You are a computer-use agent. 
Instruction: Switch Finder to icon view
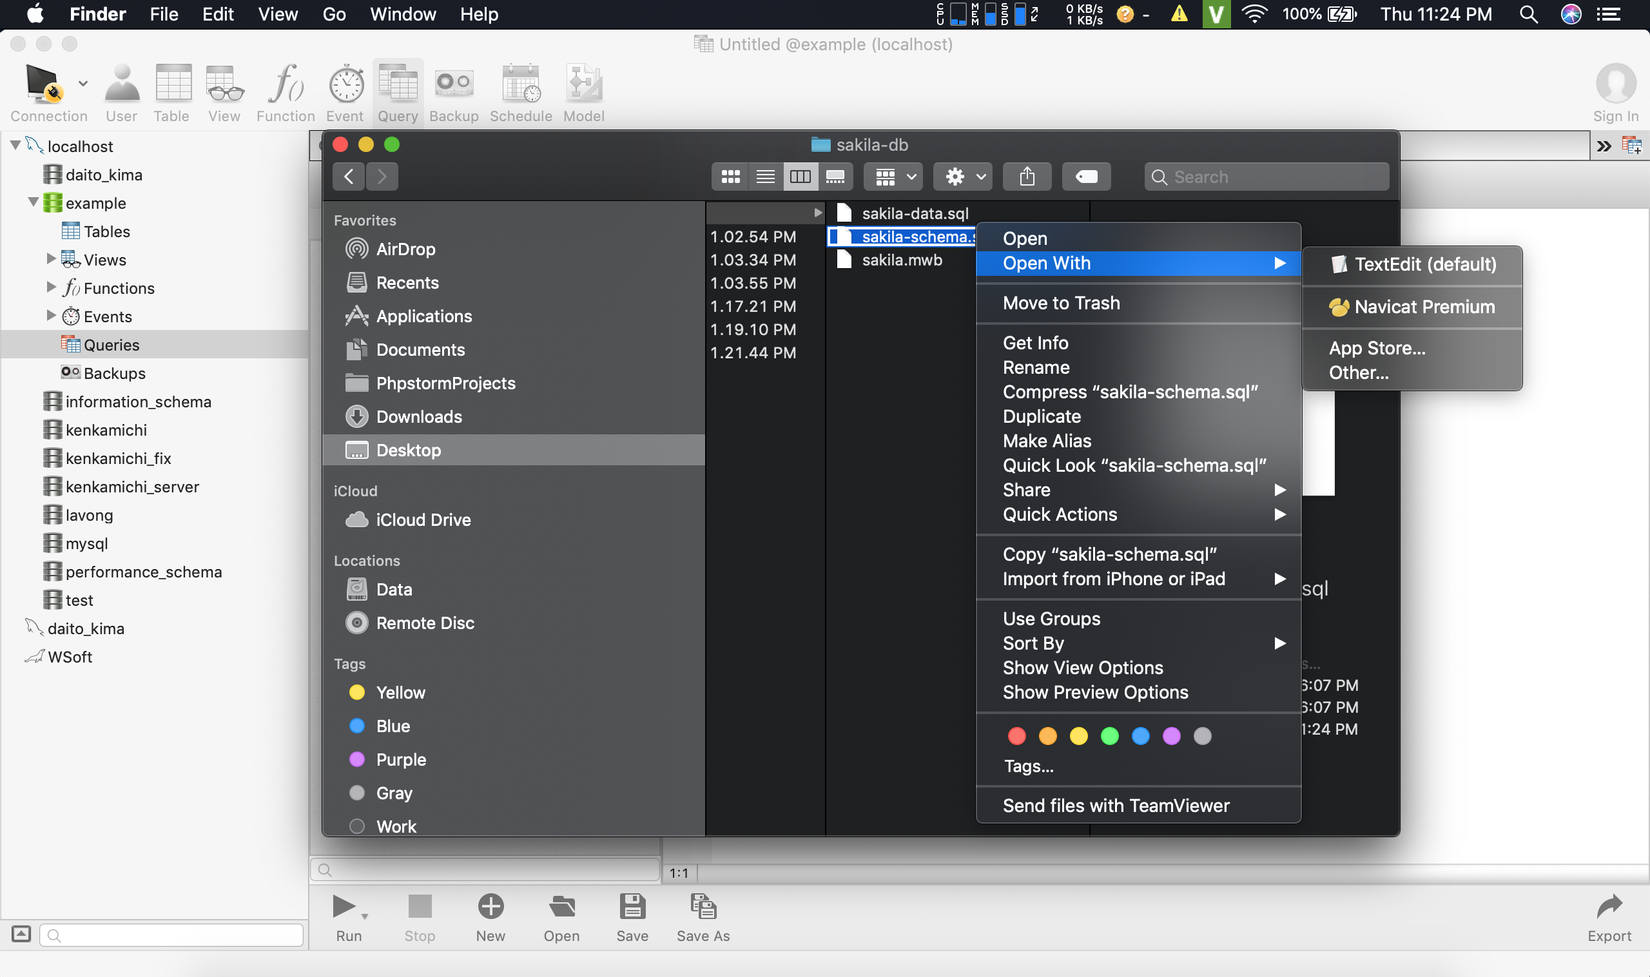(731, 177)
